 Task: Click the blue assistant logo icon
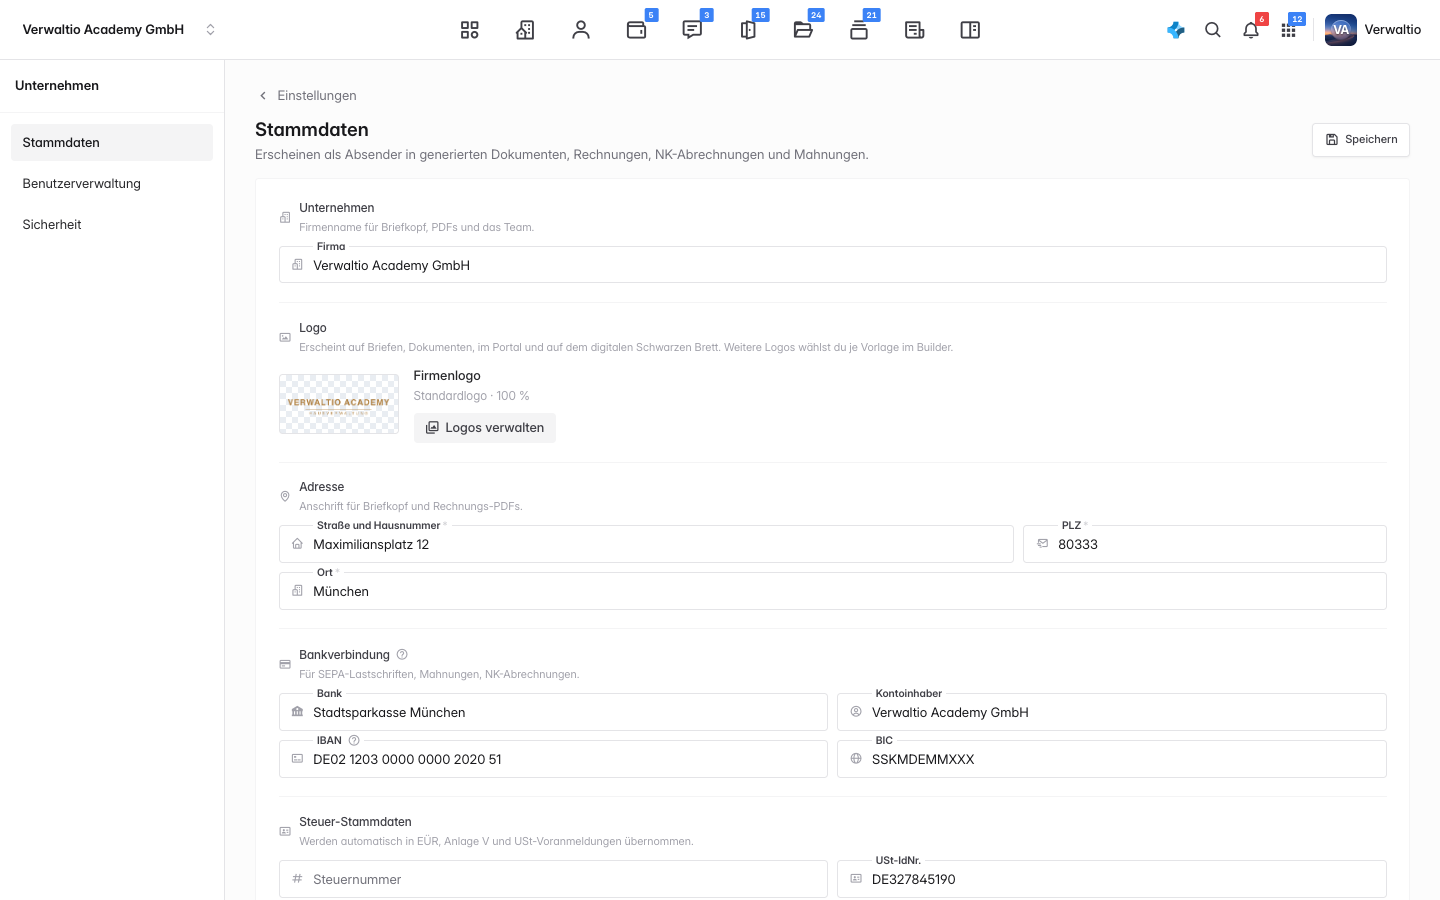[1176, 30]
